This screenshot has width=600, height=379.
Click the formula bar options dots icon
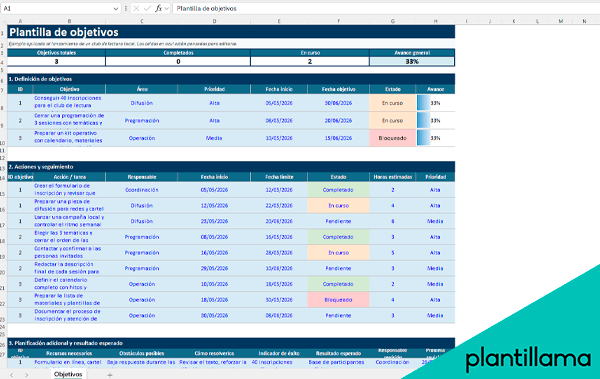click(126, 8)
